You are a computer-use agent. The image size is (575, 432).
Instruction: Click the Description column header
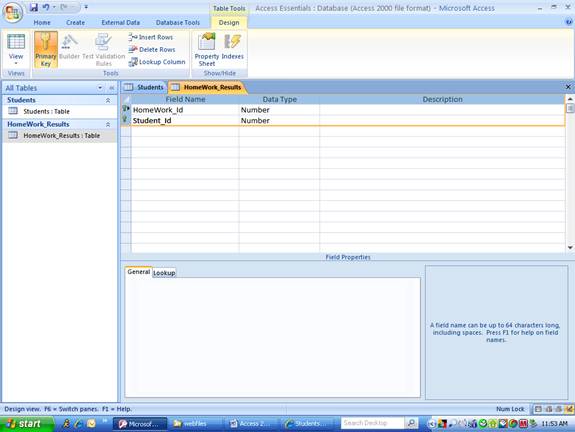[442, 99]
